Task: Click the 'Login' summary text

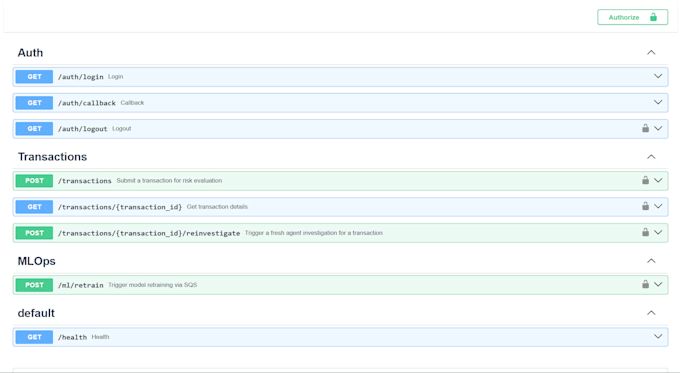Action: point(115,76)
